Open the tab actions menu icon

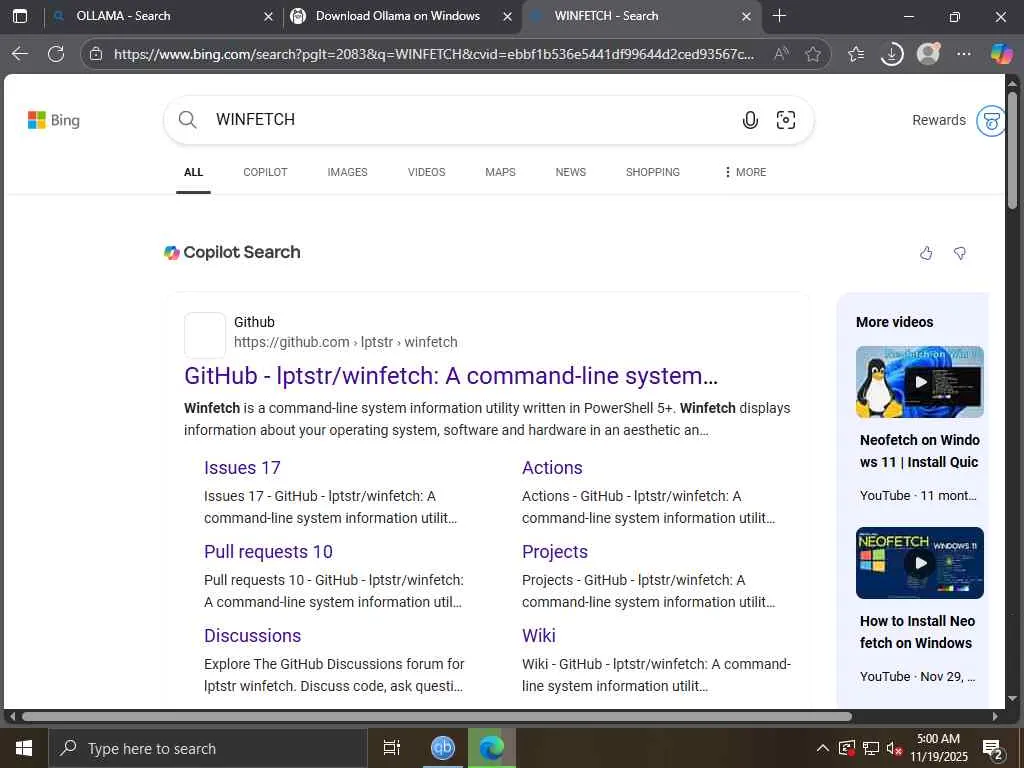20,16
